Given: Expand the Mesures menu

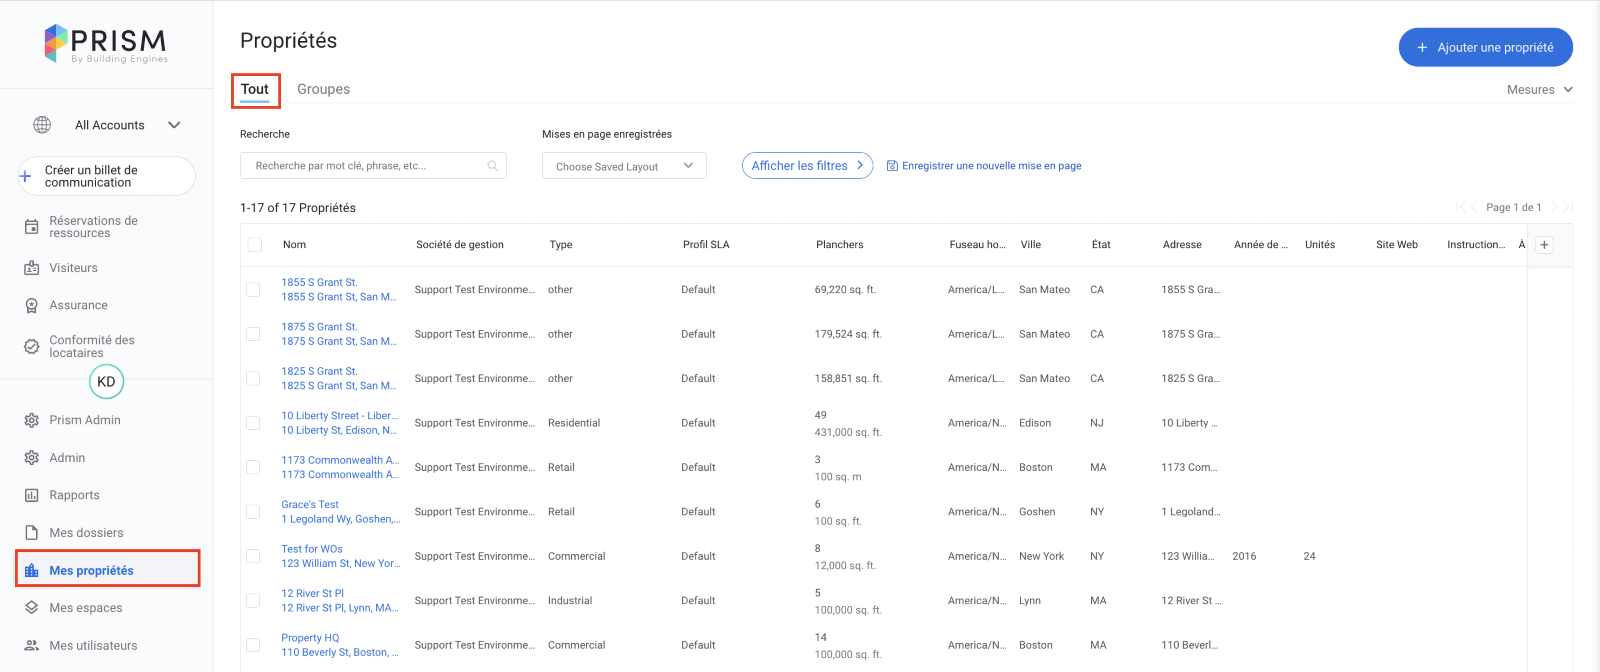Looking at the screenshot, I should point(1539,90).
